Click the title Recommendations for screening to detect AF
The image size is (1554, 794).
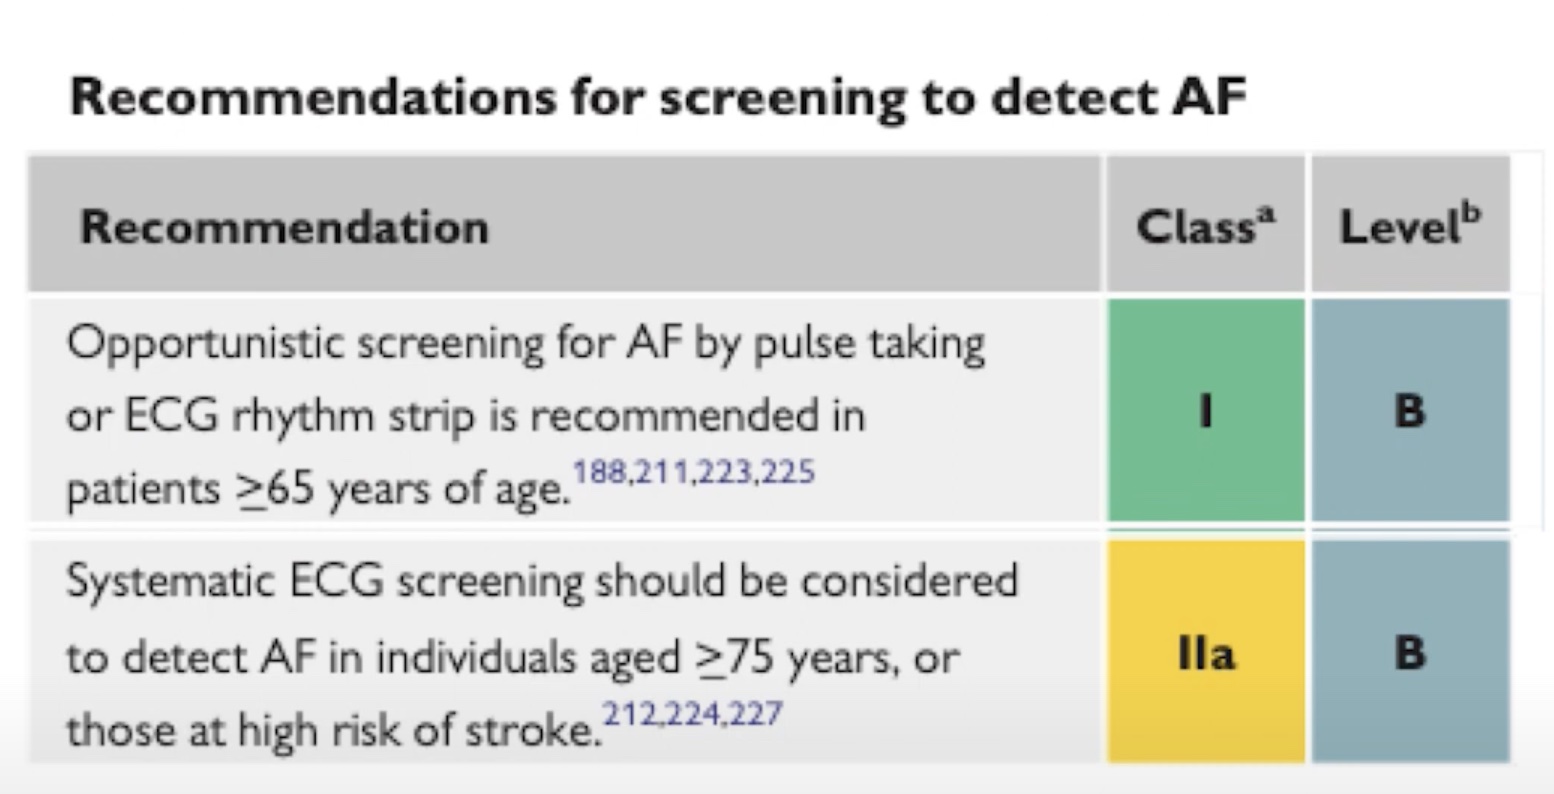[x=658, y=98]
